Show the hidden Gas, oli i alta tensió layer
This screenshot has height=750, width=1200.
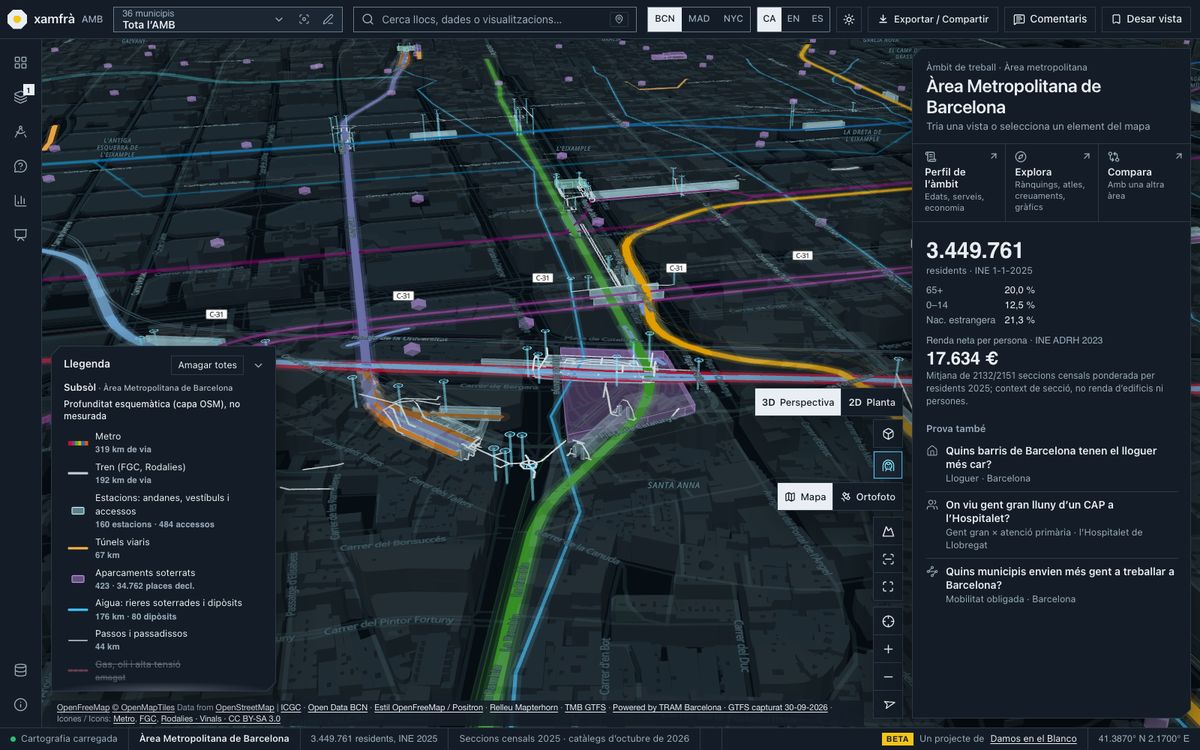click(163, 670)
